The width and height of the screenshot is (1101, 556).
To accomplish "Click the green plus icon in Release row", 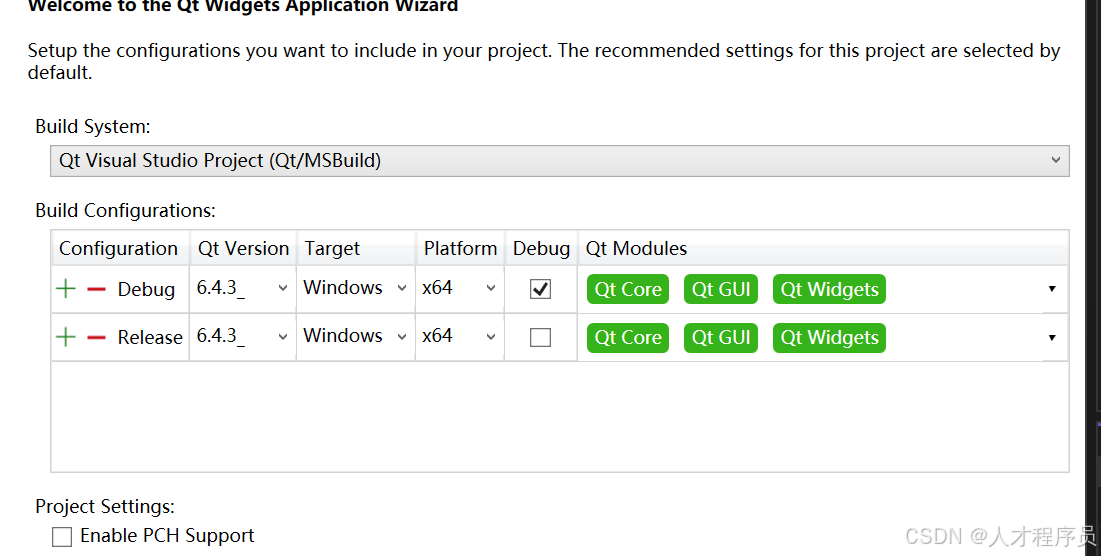I will tap(66, 337).
